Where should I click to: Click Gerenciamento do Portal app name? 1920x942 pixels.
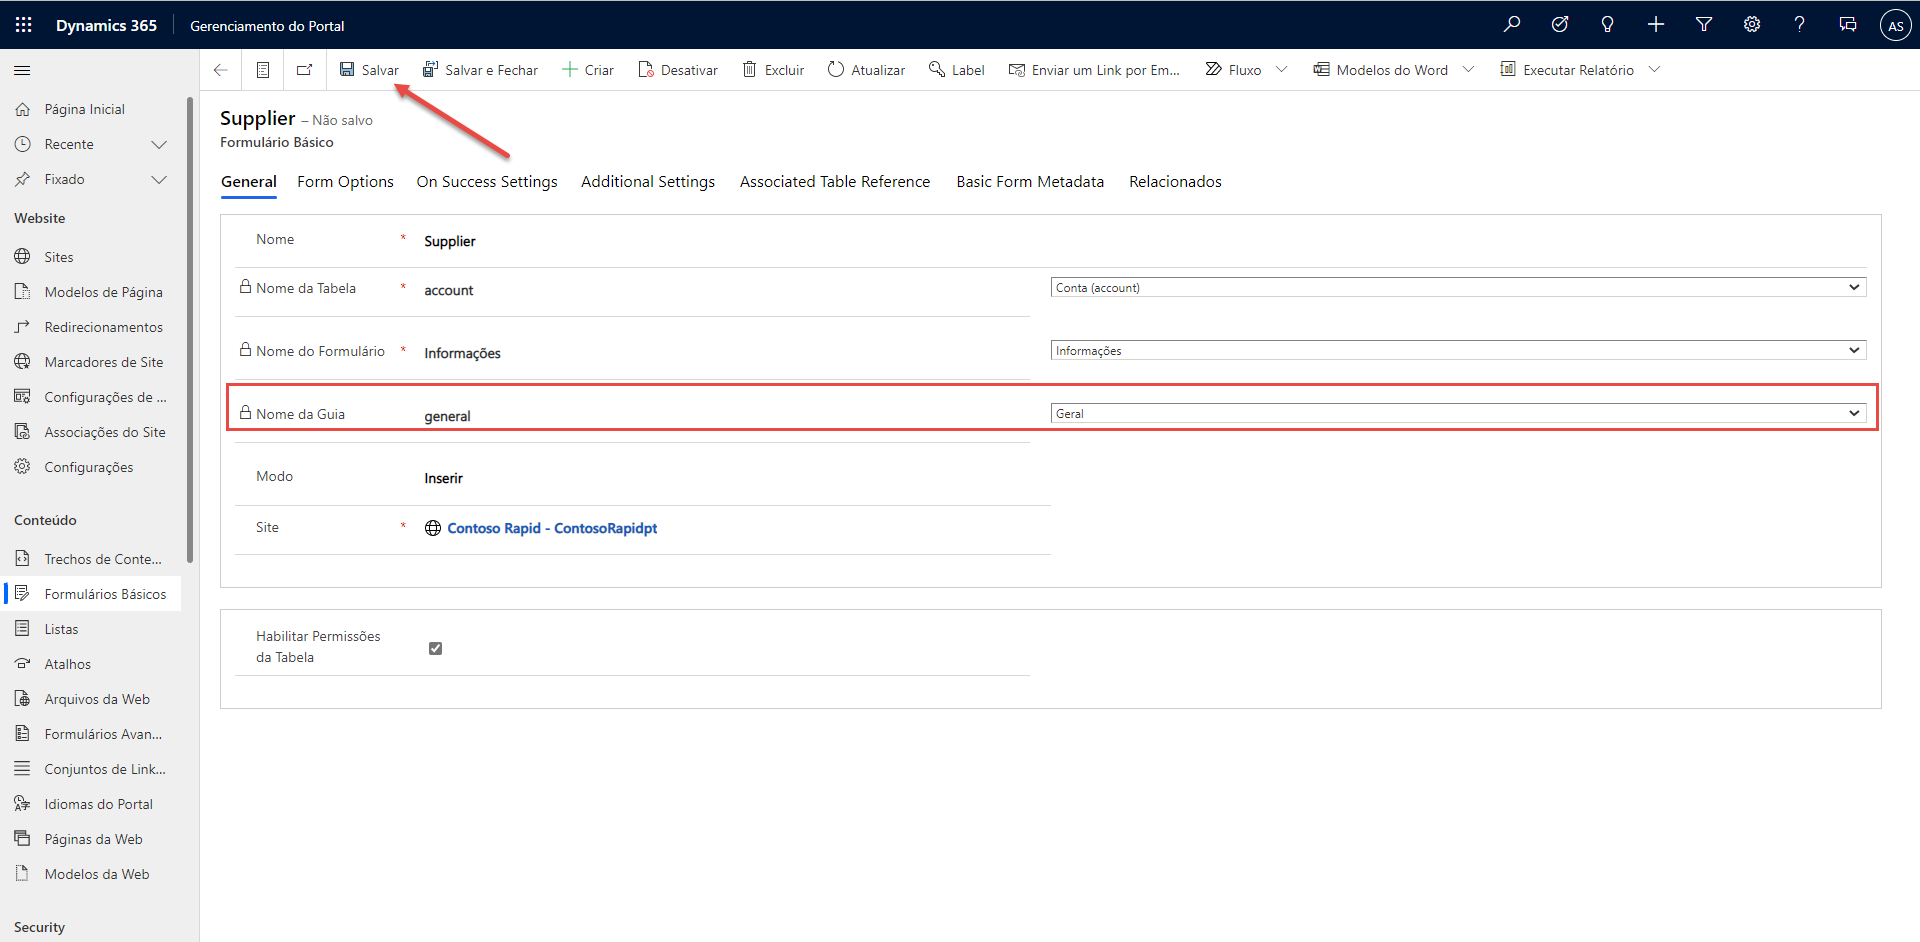click(267, 26)
